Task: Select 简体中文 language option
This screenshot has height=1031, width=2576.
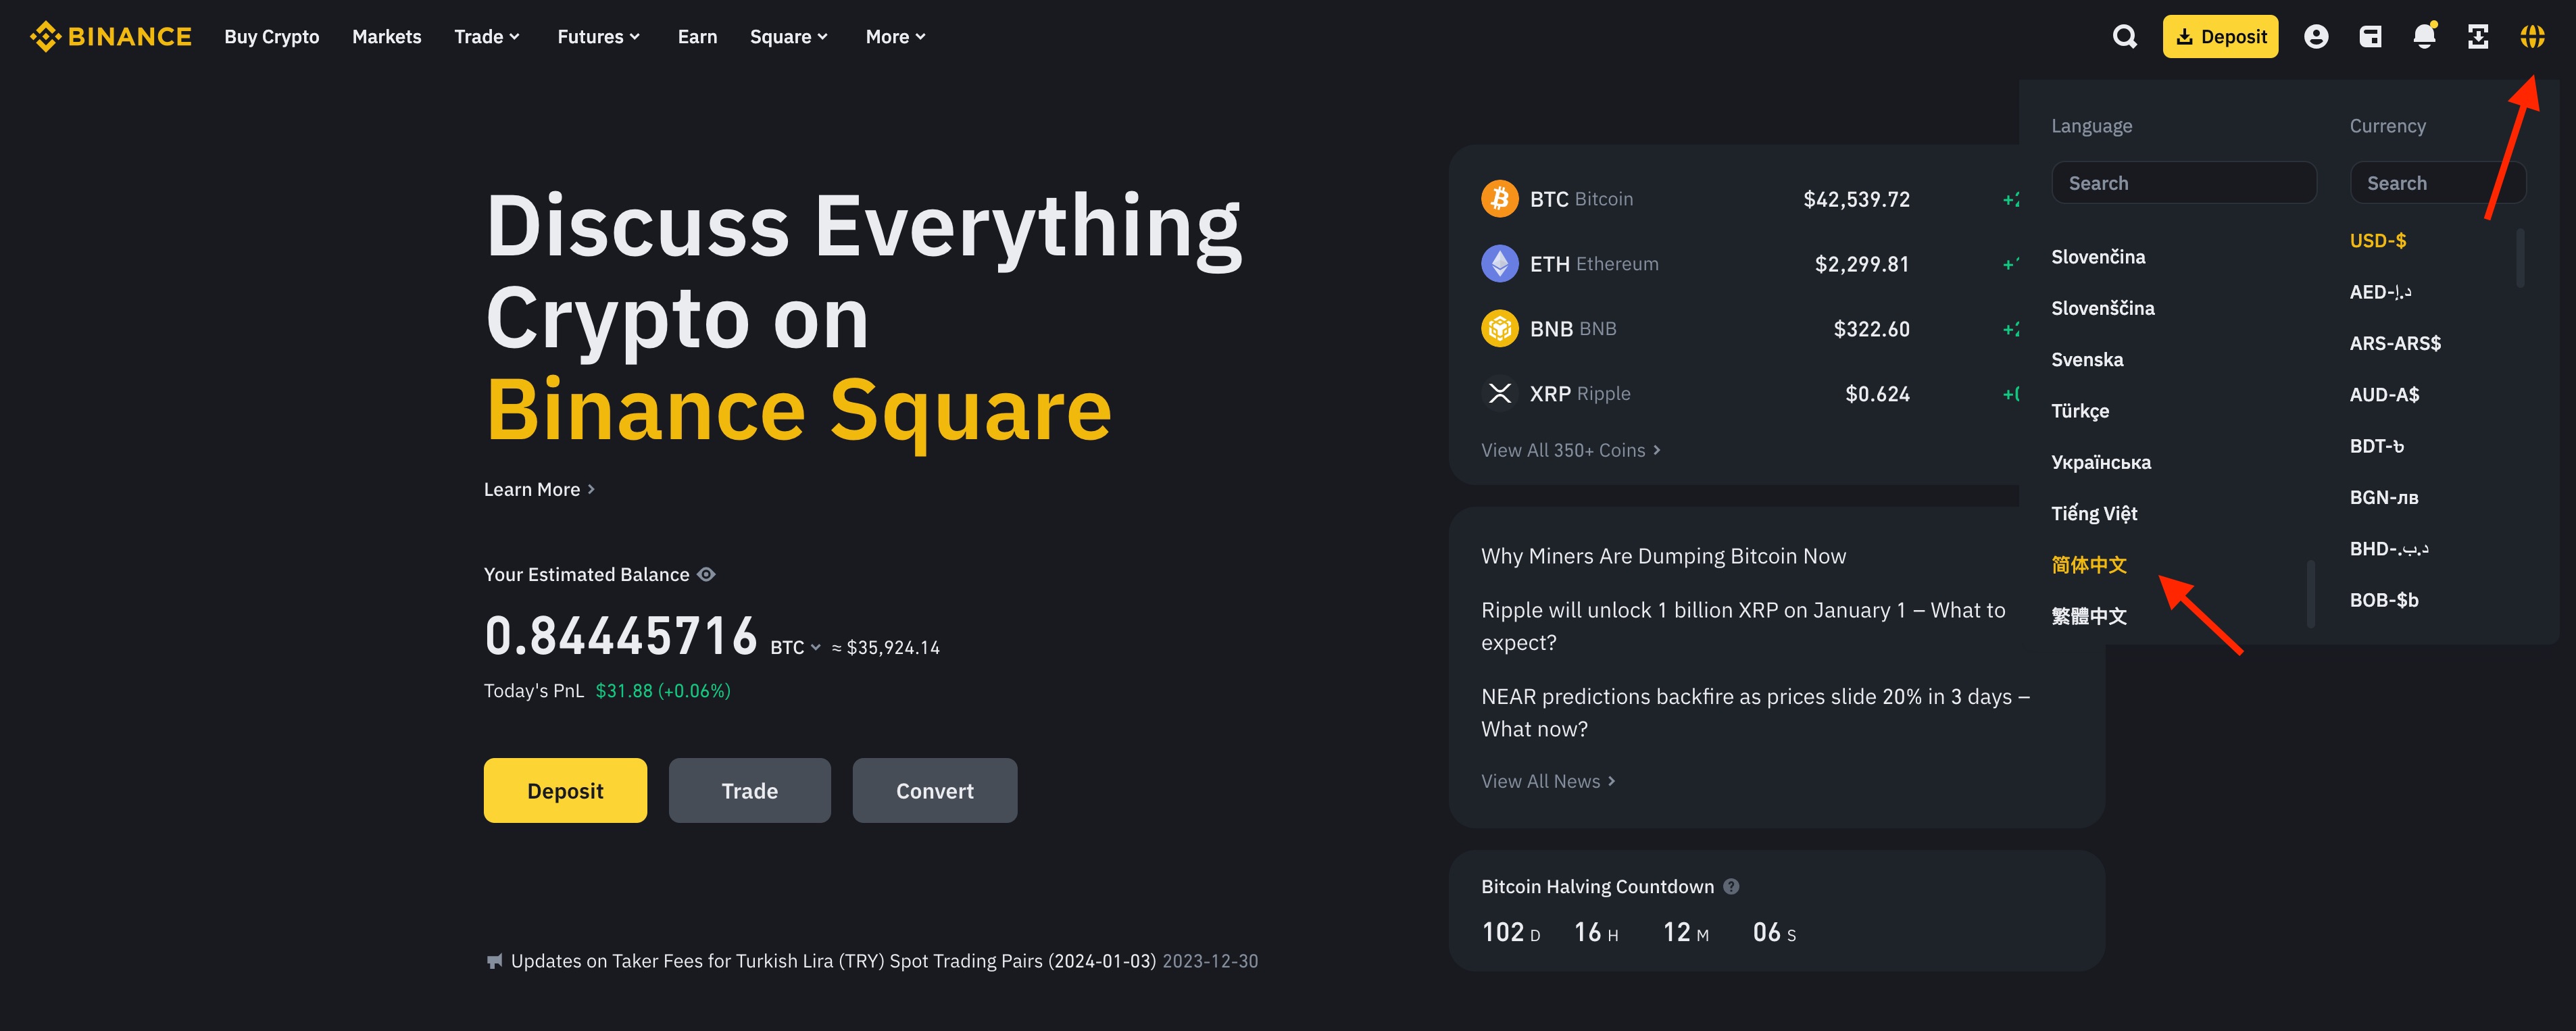Action: point(2089,565)
